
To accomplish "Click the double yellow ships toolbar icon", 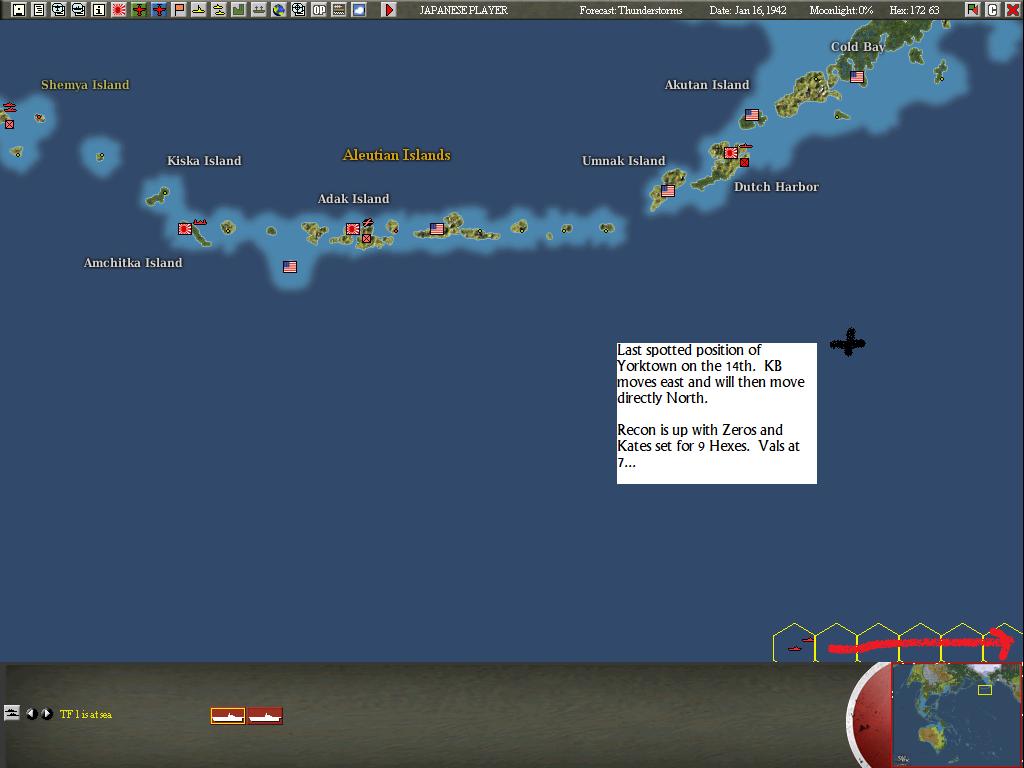I will [x=219, y=10].
